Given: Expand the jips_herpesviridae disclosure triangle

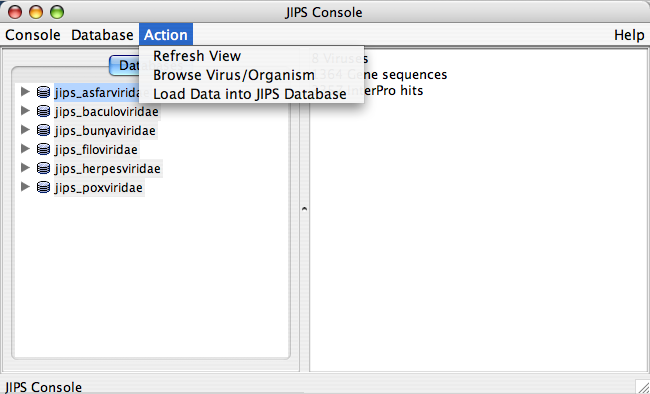Looking at the screenshot, I should coord(25,168).
